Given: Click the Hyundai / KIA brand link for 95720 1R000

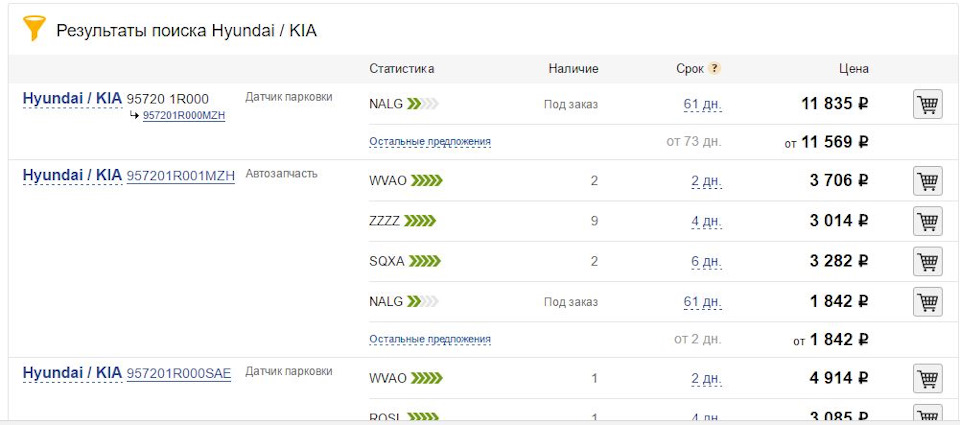Looking at the screenshot, I should [x=72, y=98].
